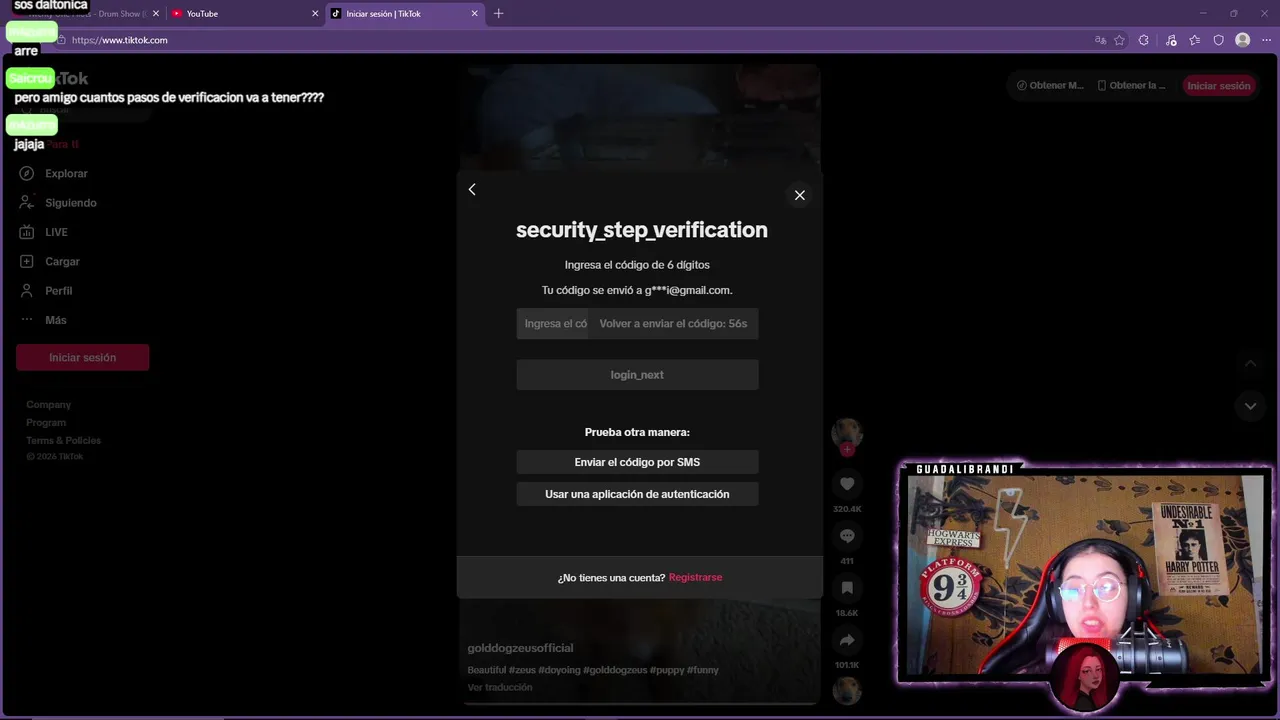
Task: View site information lock icon
Action: [61, 40]
